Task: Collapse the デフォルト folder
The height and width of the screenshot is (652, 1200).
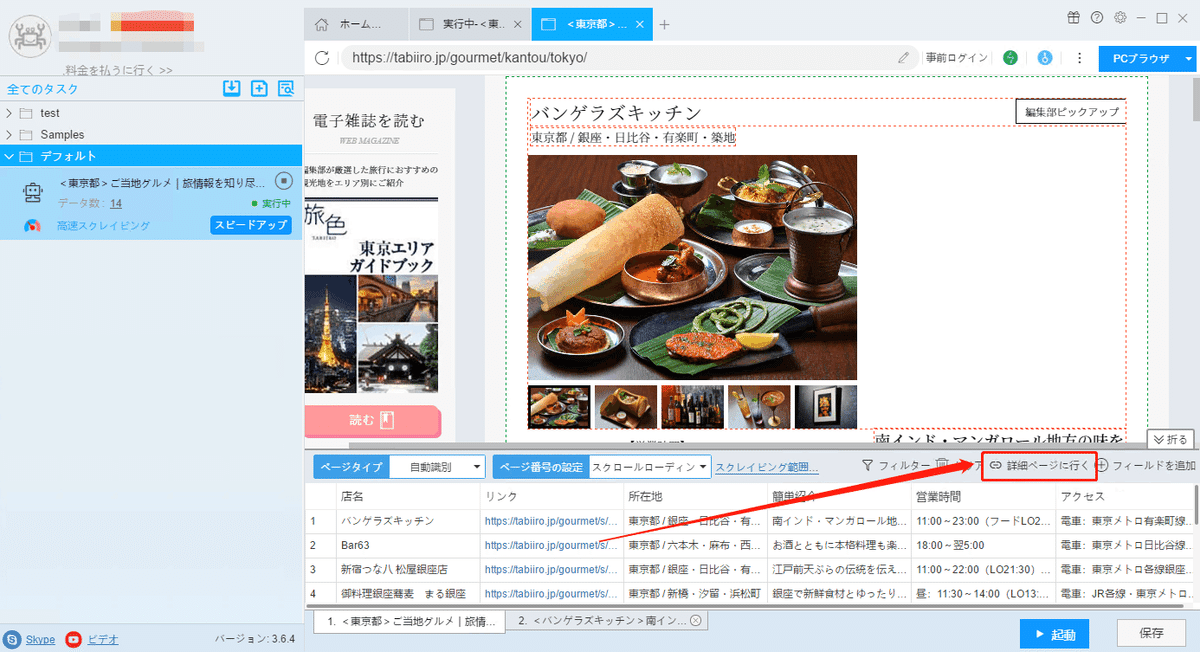Action: pos(9,156)
